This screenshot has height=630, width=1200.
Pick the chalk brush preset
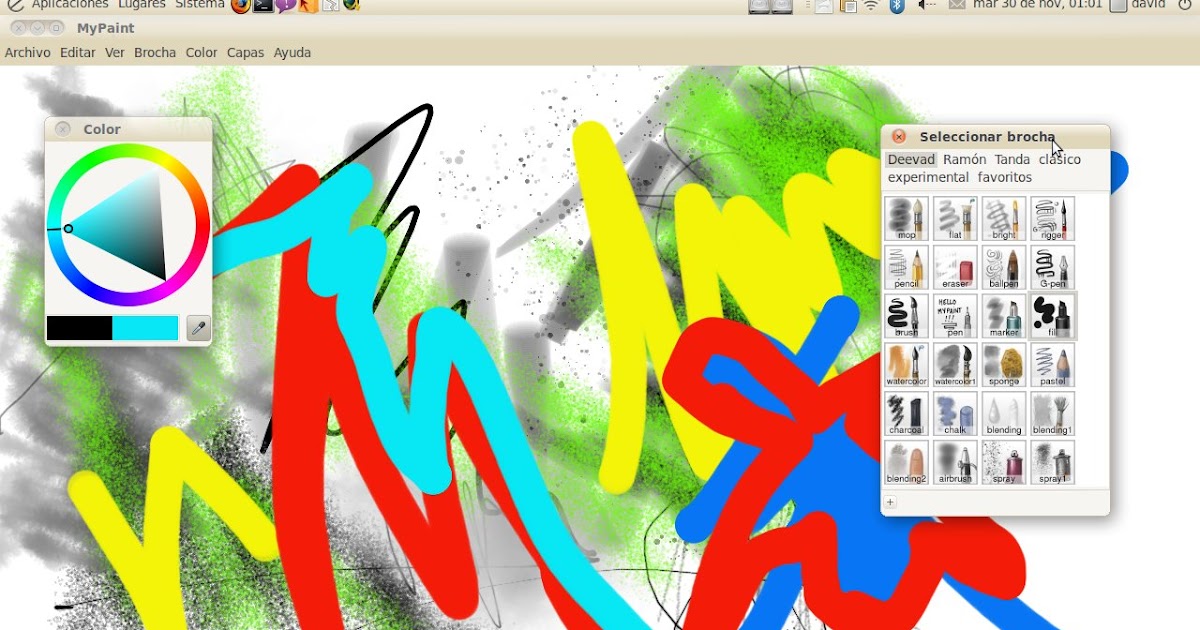point(954,412)
